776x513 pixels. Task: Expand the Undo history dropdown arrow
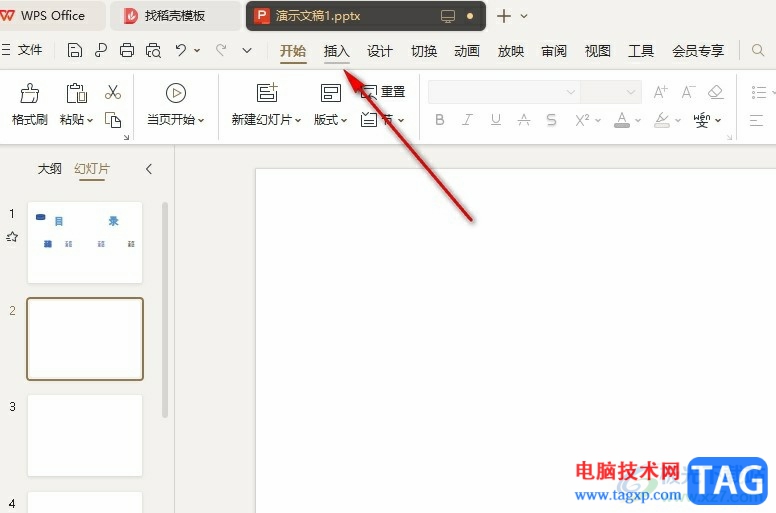(x=197, y=50)
